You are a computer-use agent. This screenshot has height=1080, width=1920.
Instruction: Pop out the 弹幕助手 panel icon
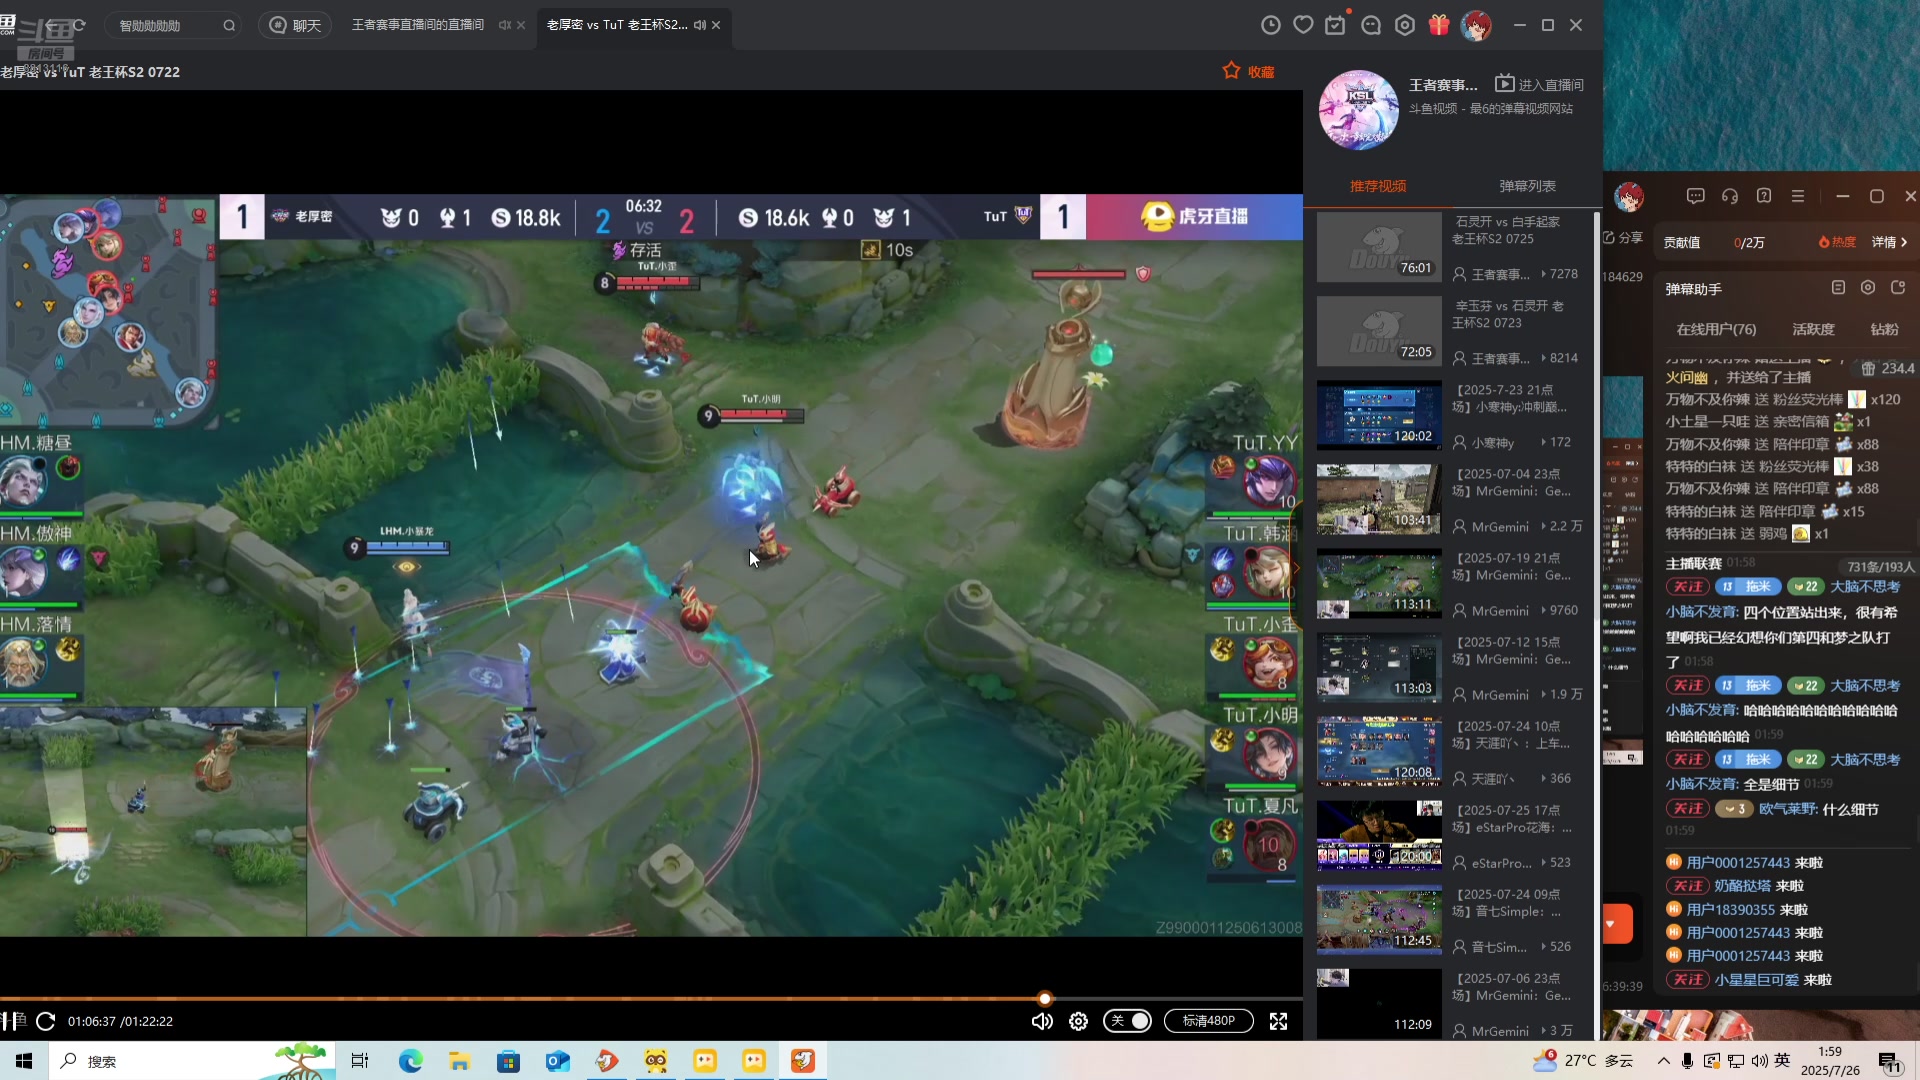[x=1898, y=288]
